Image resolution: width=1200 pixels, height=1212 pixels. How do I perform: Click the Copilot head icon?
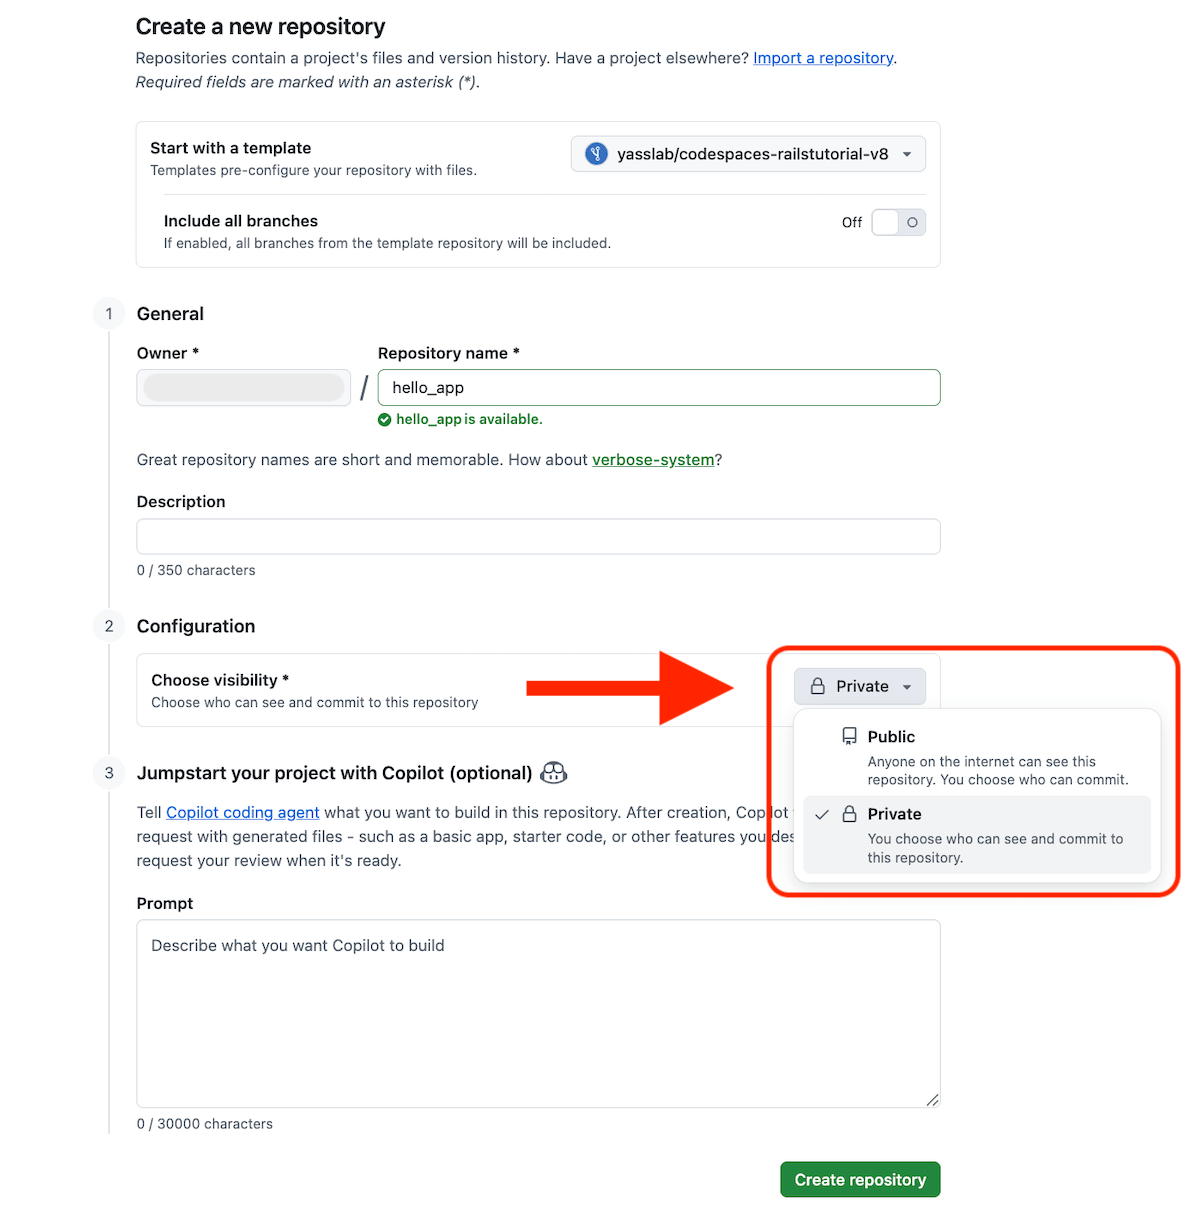[x=554, y=772]
